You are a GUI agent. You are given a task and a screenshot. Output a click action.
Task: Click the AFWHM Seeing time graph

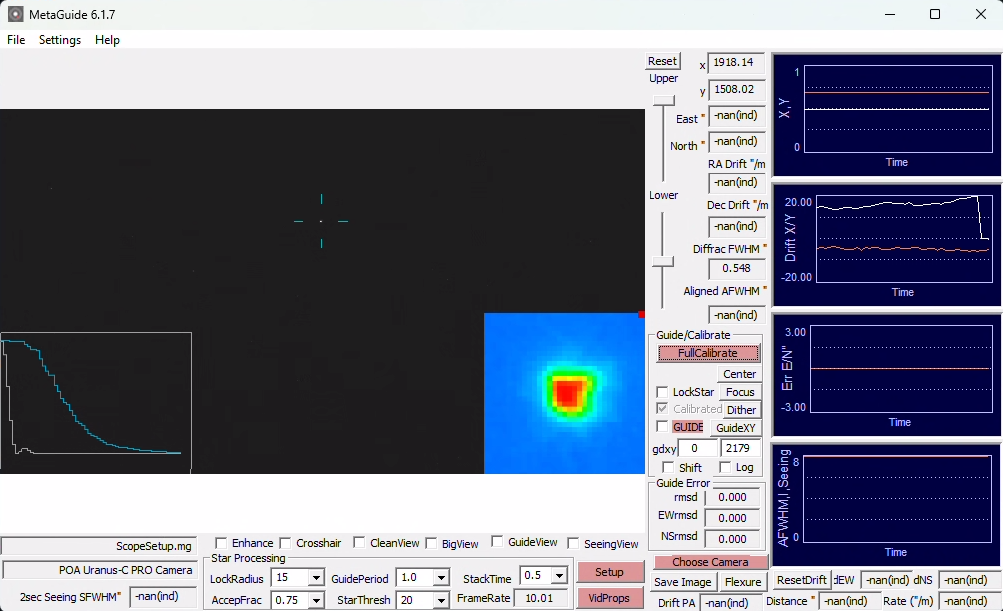point(886,505)
